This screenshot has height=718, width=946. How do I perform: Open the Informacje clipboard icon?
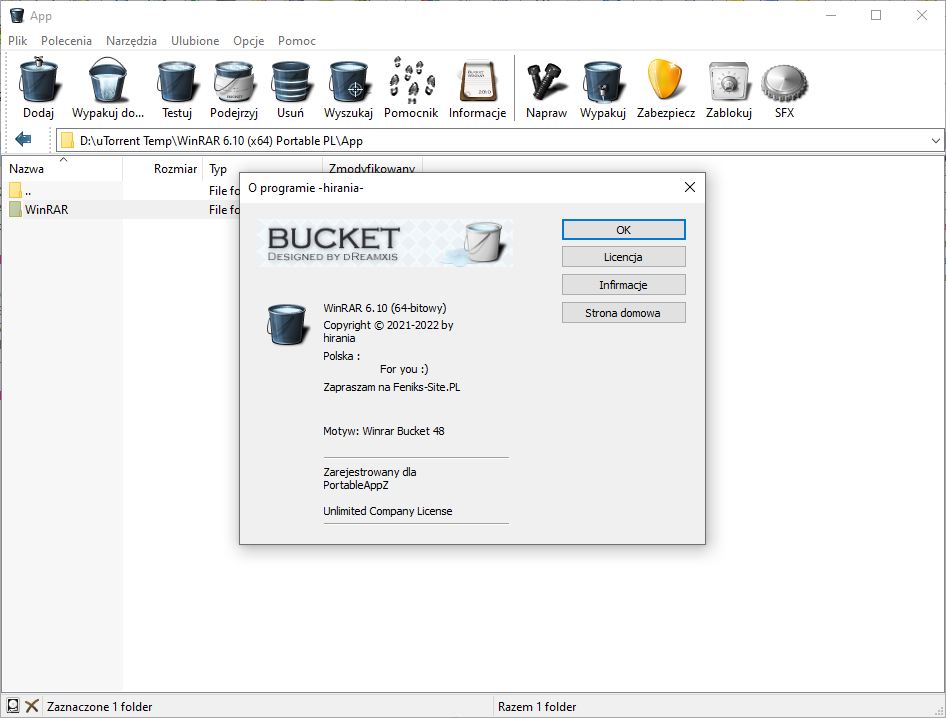point(477,81)
